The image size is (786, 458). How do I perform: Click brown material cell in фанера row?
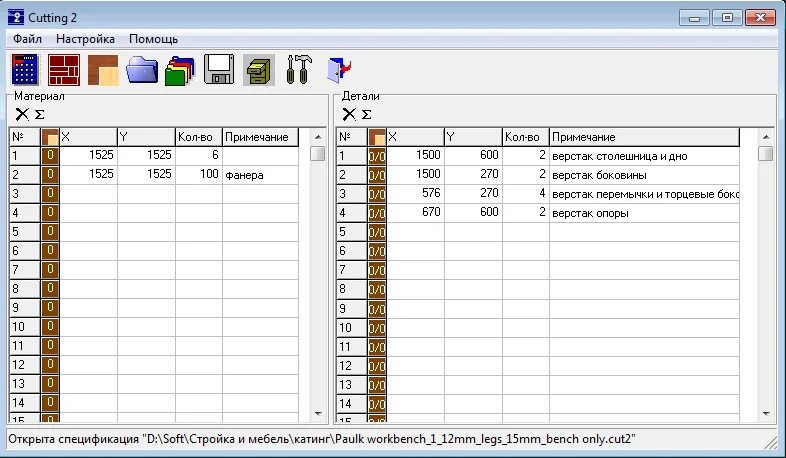click(50, 174)
